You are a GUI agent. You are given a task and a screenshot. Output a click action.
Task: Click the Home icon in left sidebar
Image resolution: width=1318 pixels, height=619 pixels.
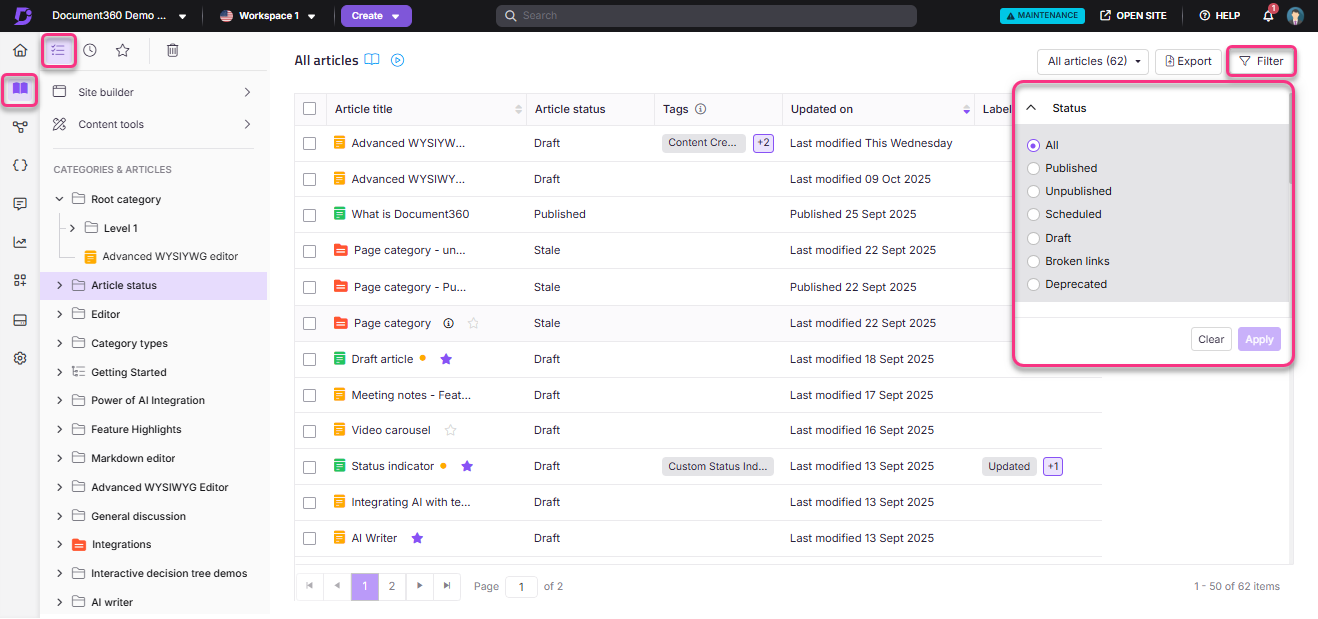pyautogui.click(x=20, y=50)
